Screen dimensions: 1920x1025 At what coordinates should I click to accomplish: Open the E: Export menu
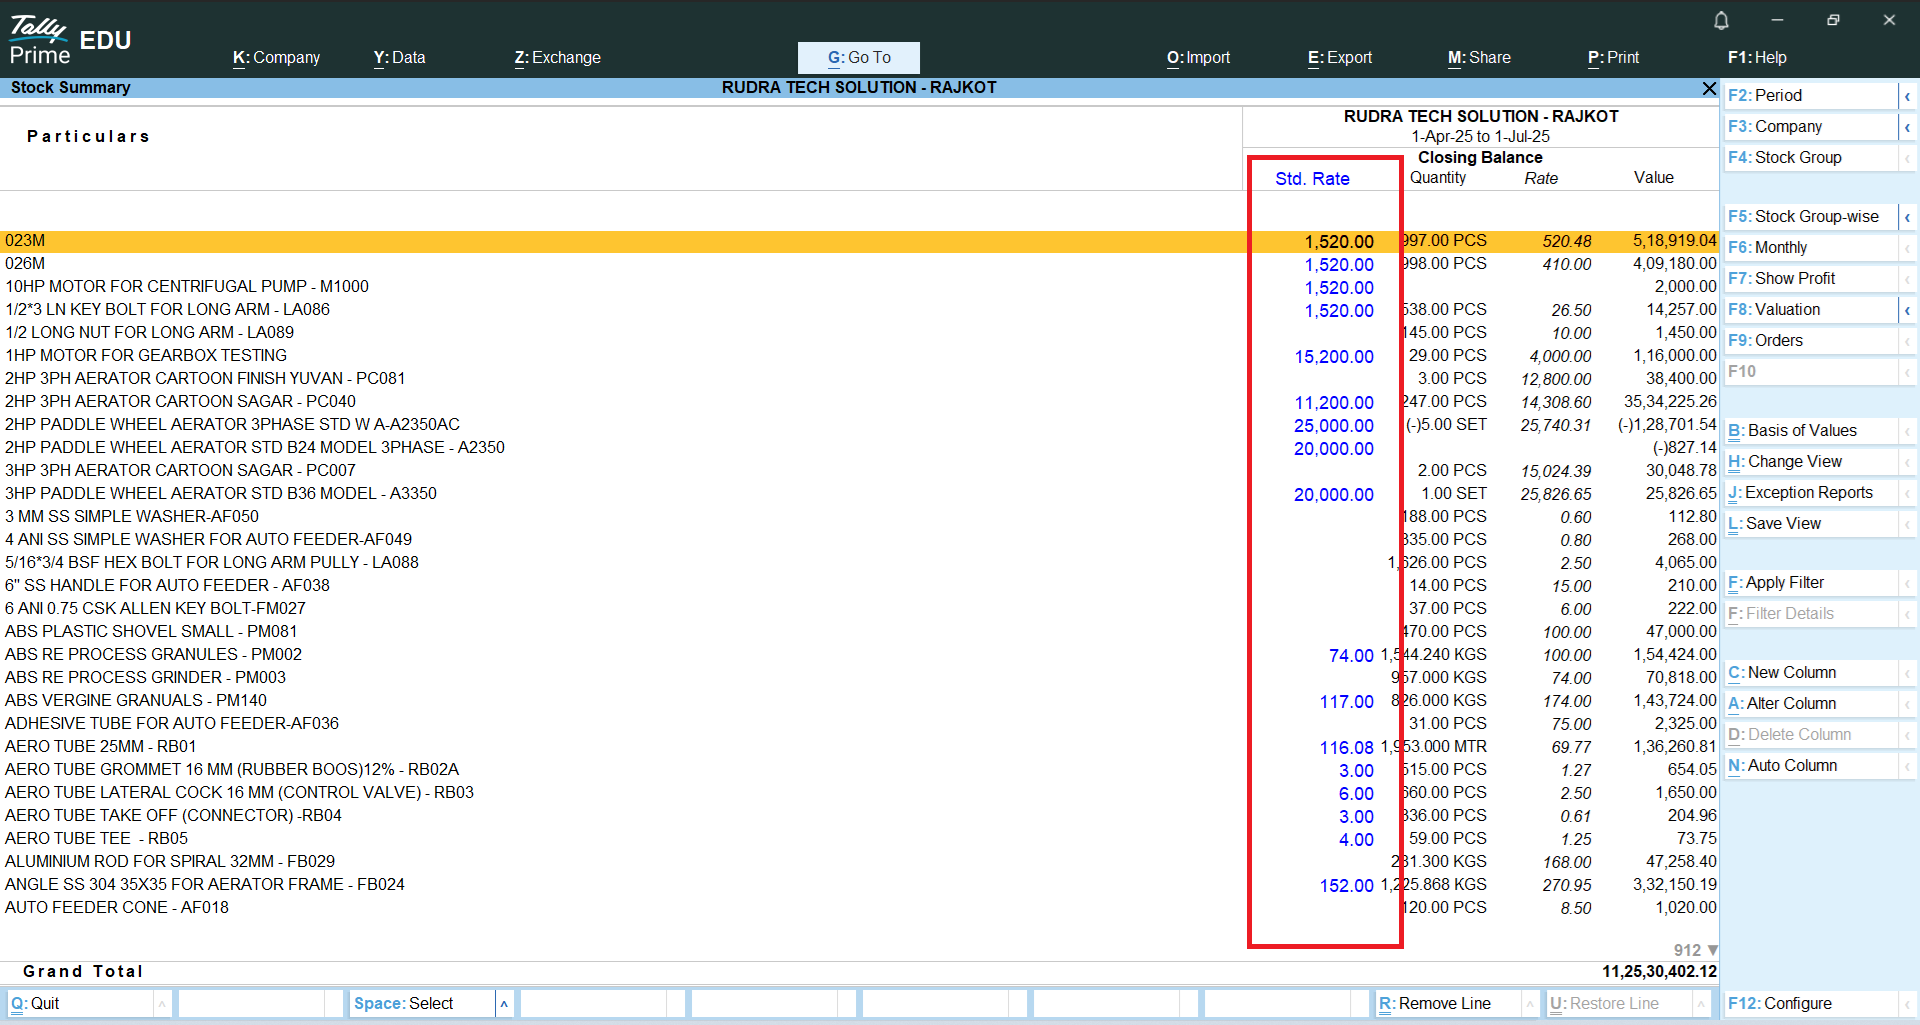click(1339, 58)
